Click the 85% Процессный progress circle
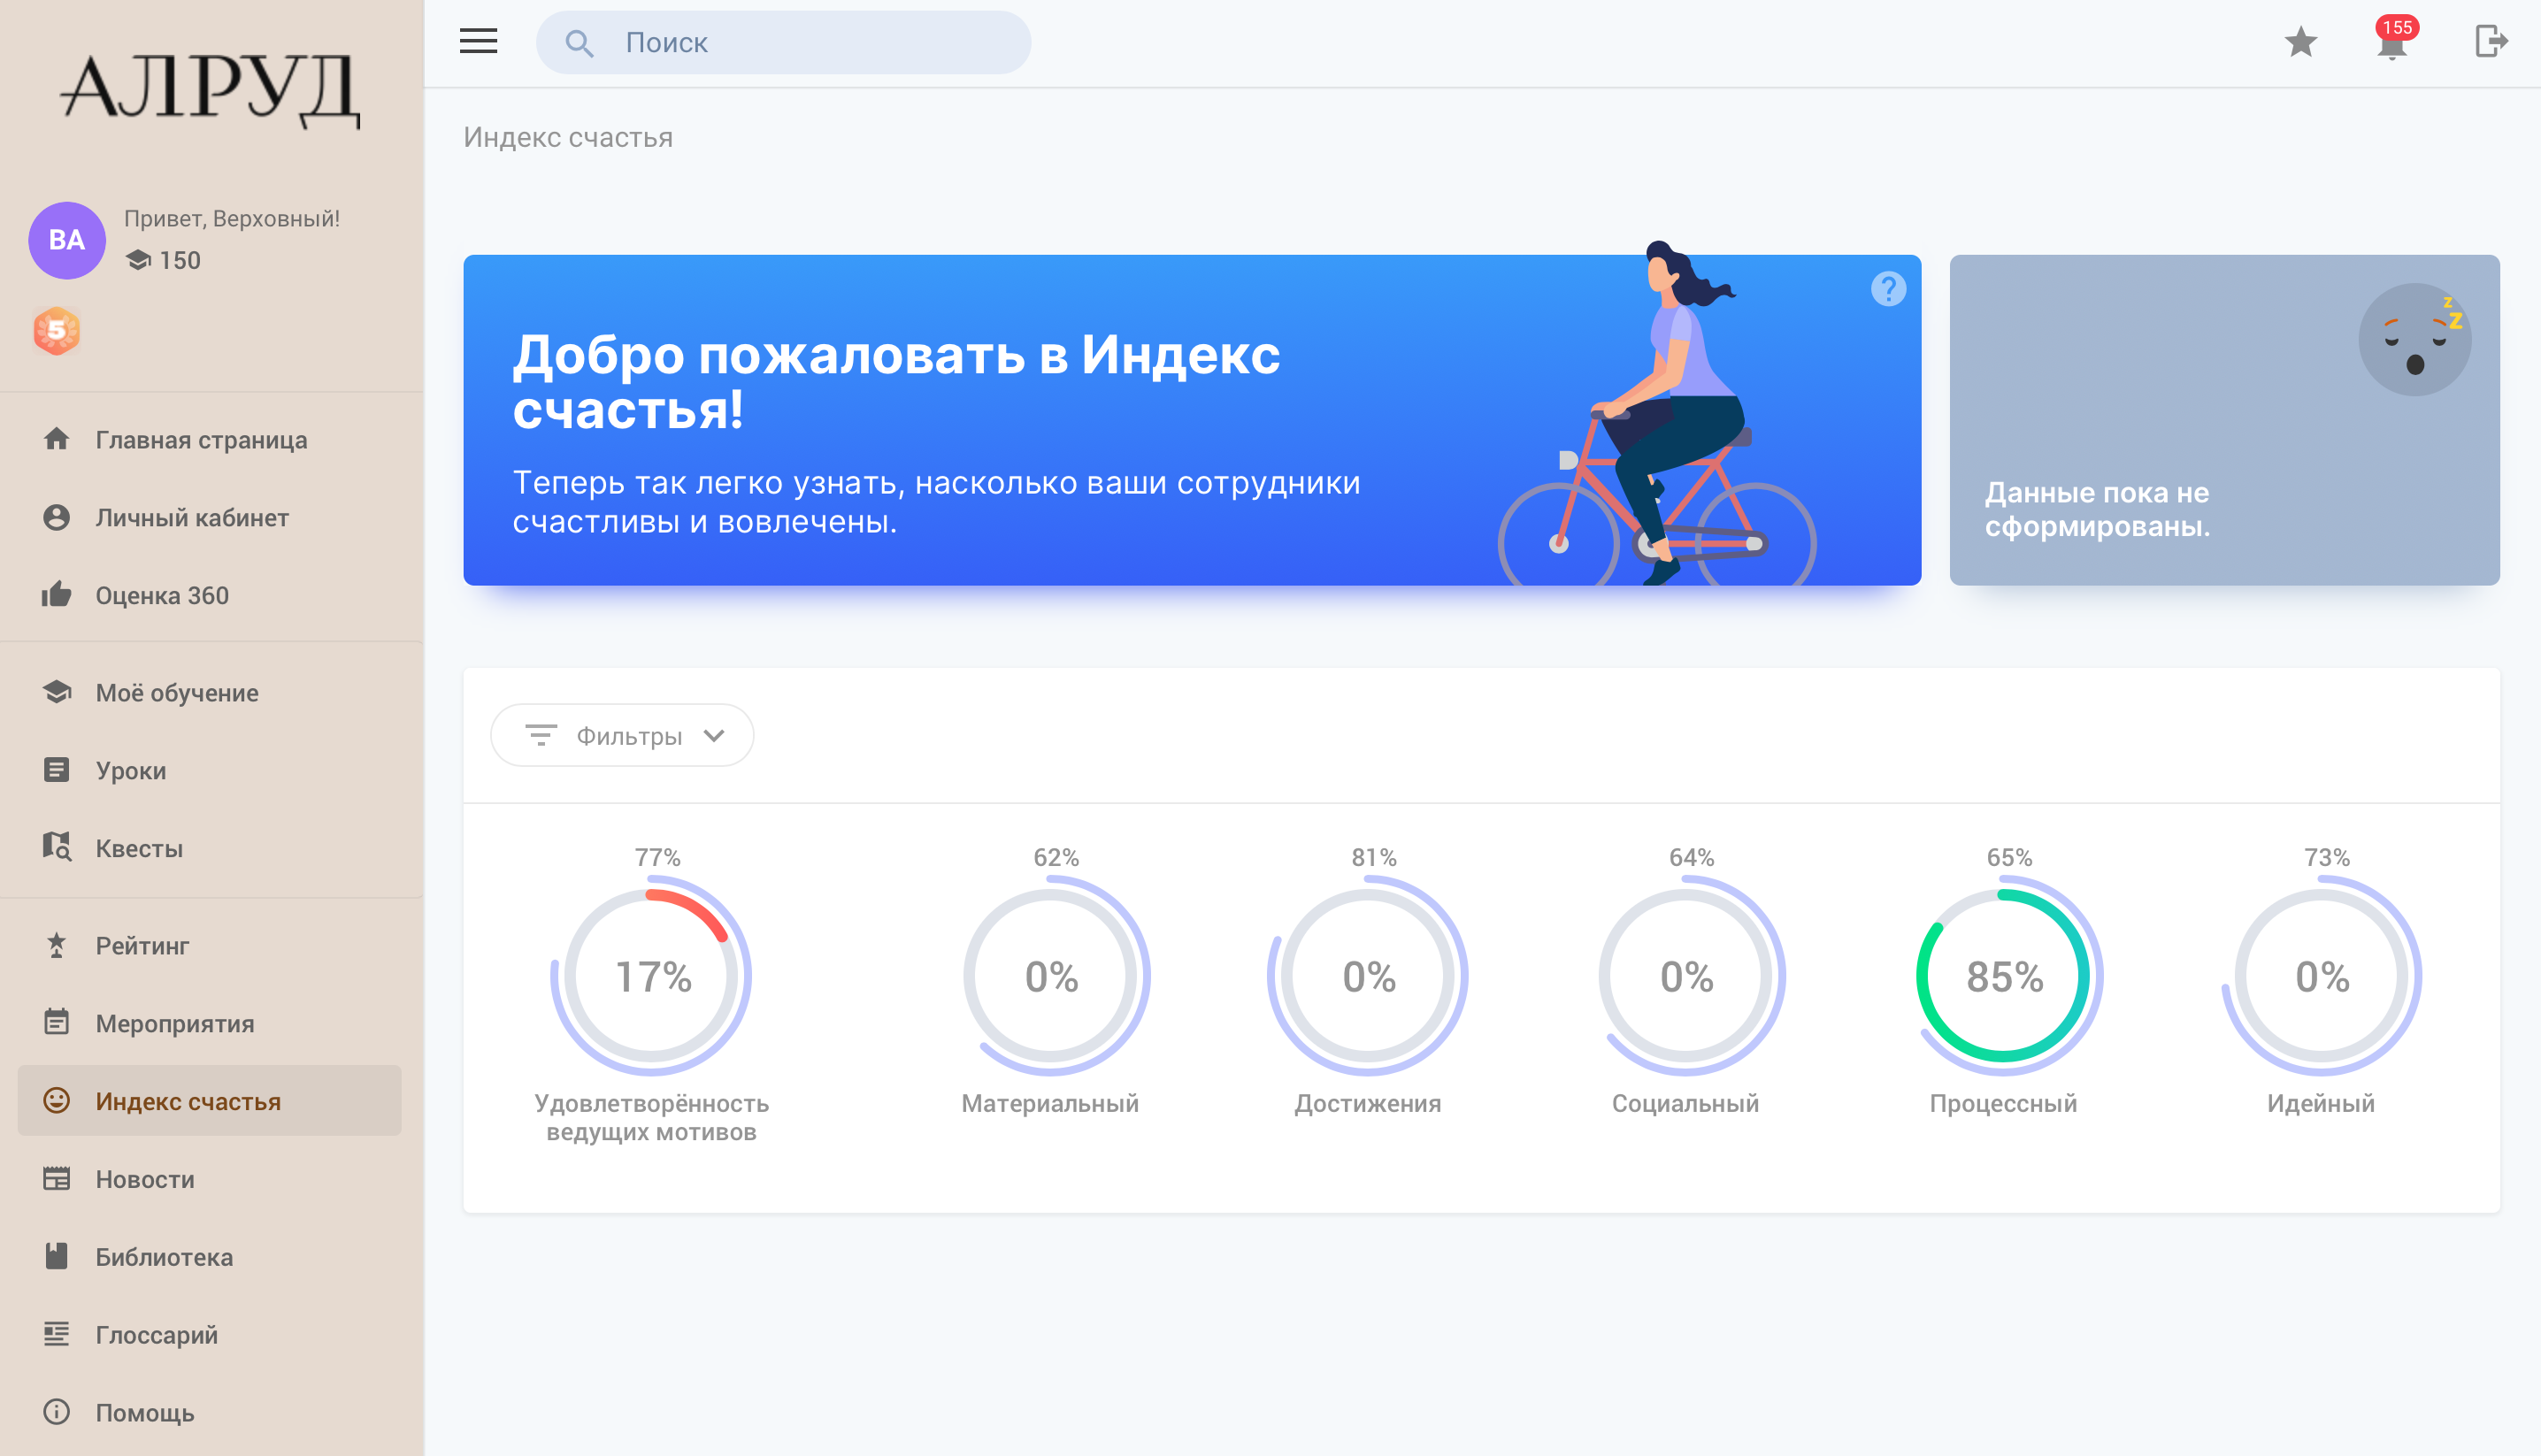Screen dimensions: 2541x1456 (x=2004, y=976)
